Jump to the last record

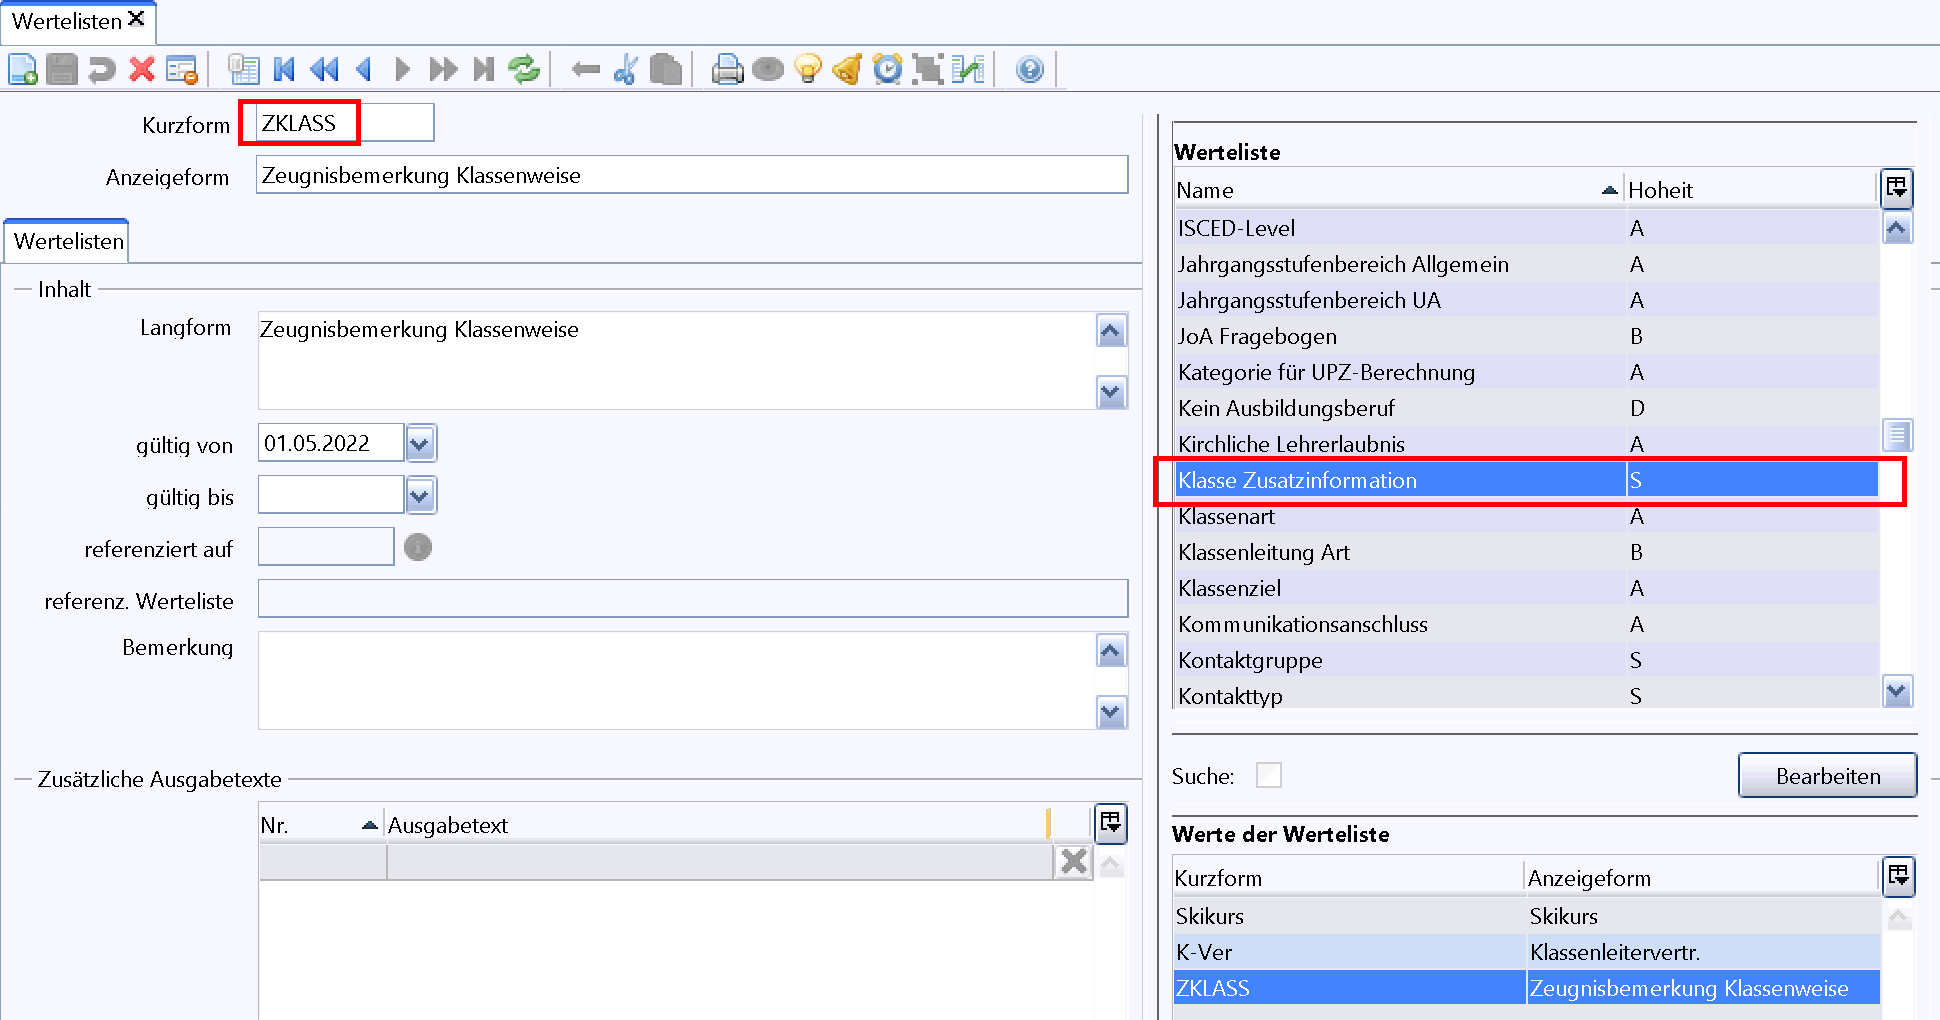(x=484, y=69)
